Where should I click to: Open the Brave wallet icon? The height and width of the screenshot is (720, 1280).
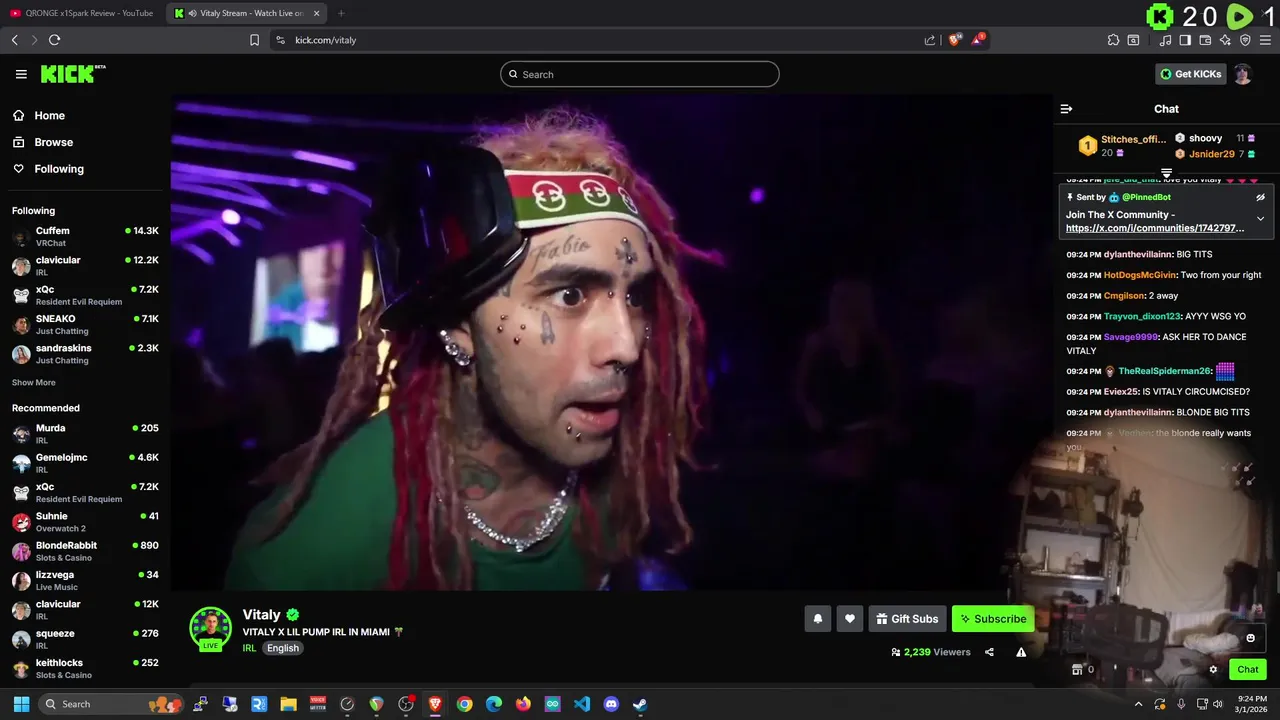click(x=1205, y=40)
